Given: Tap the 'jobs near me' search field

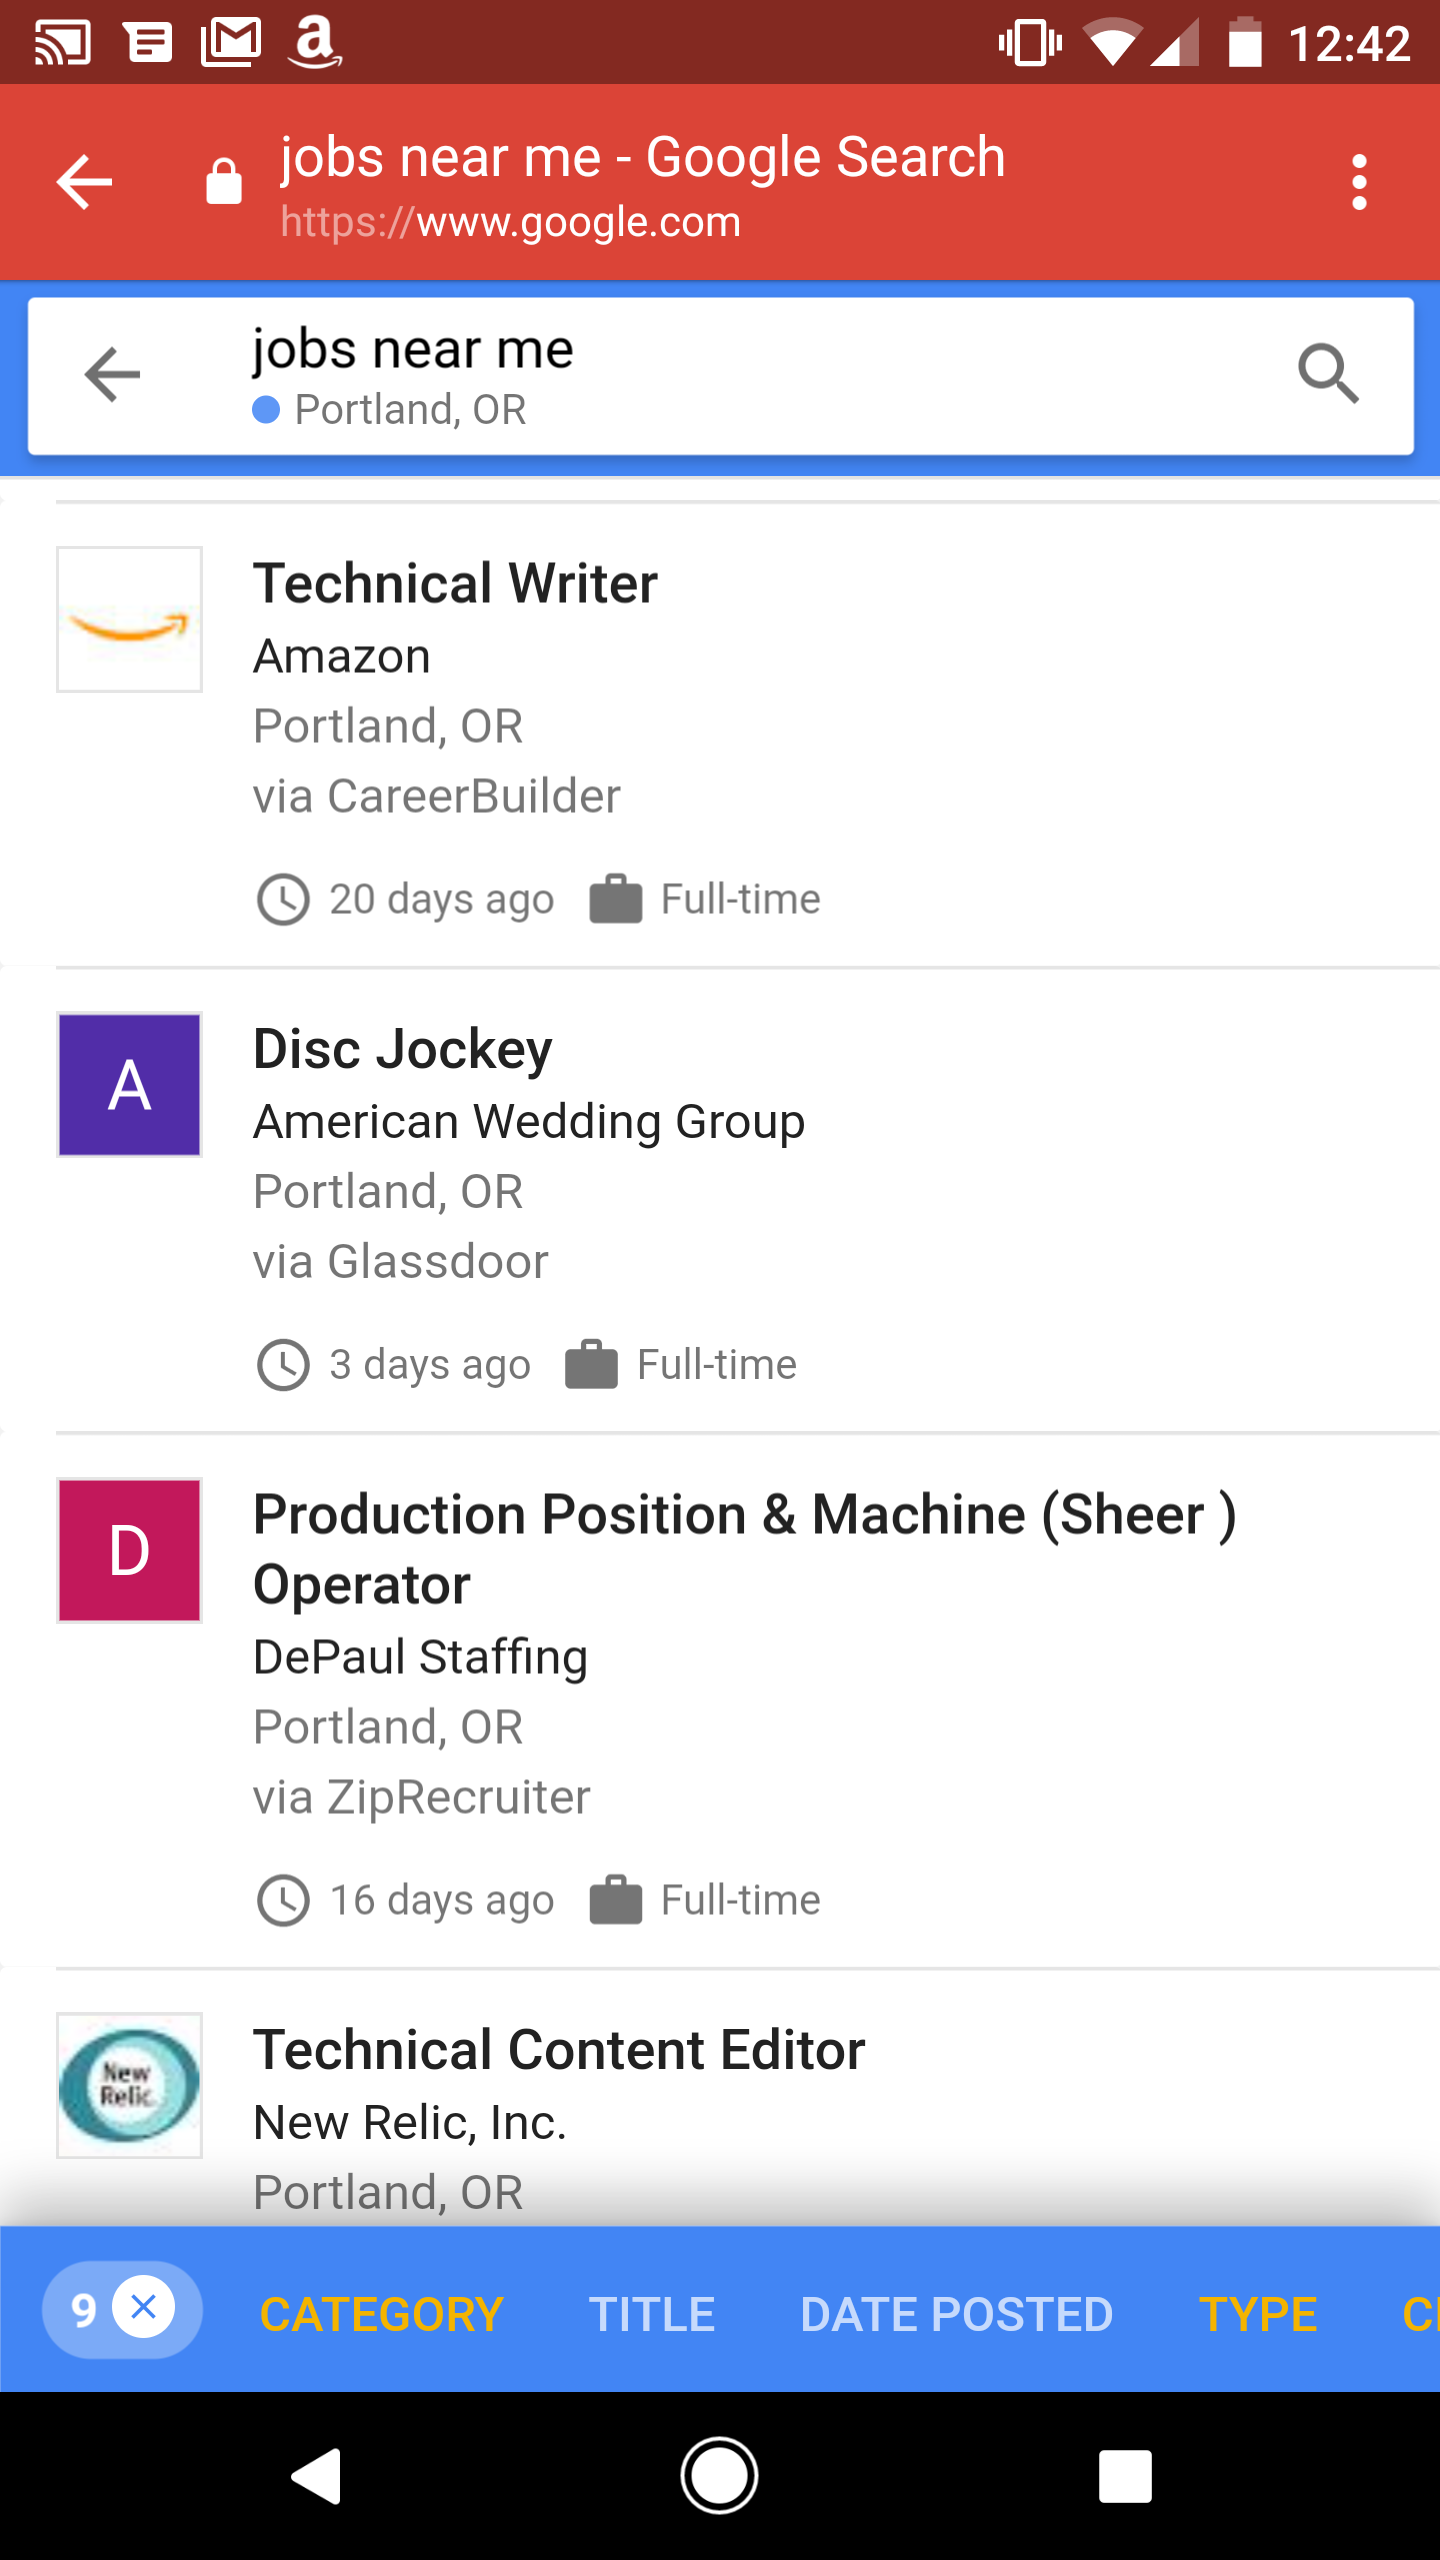Looking at the screenshot, I should pyautogui.click(x=700, y=352).
